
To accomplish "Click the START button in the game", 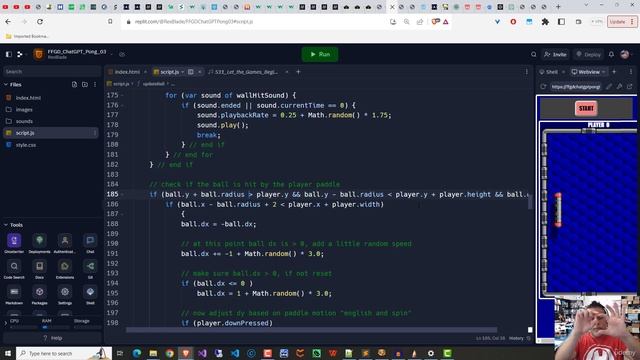I will tap(586, 109).
